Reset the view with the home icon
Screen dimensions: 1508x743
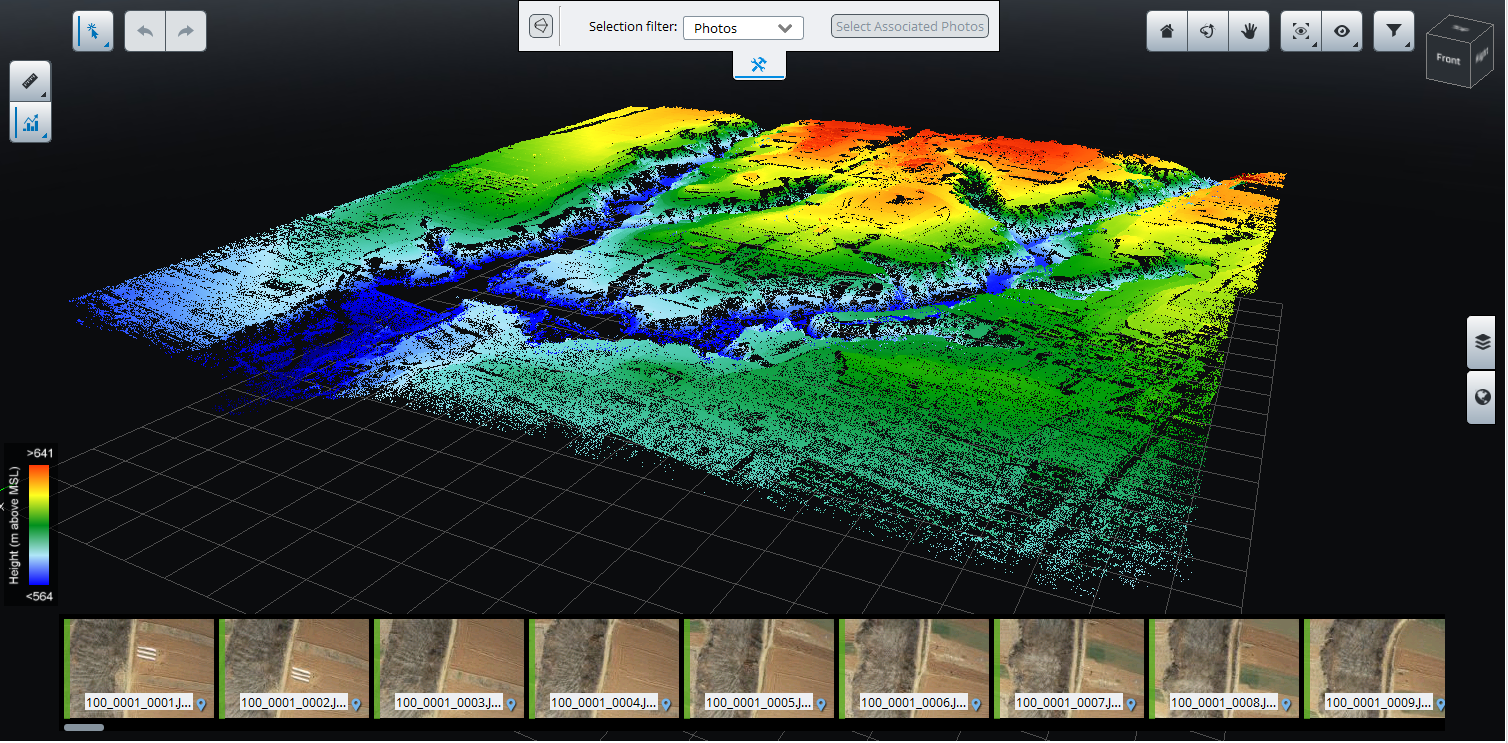point(1166,31)
